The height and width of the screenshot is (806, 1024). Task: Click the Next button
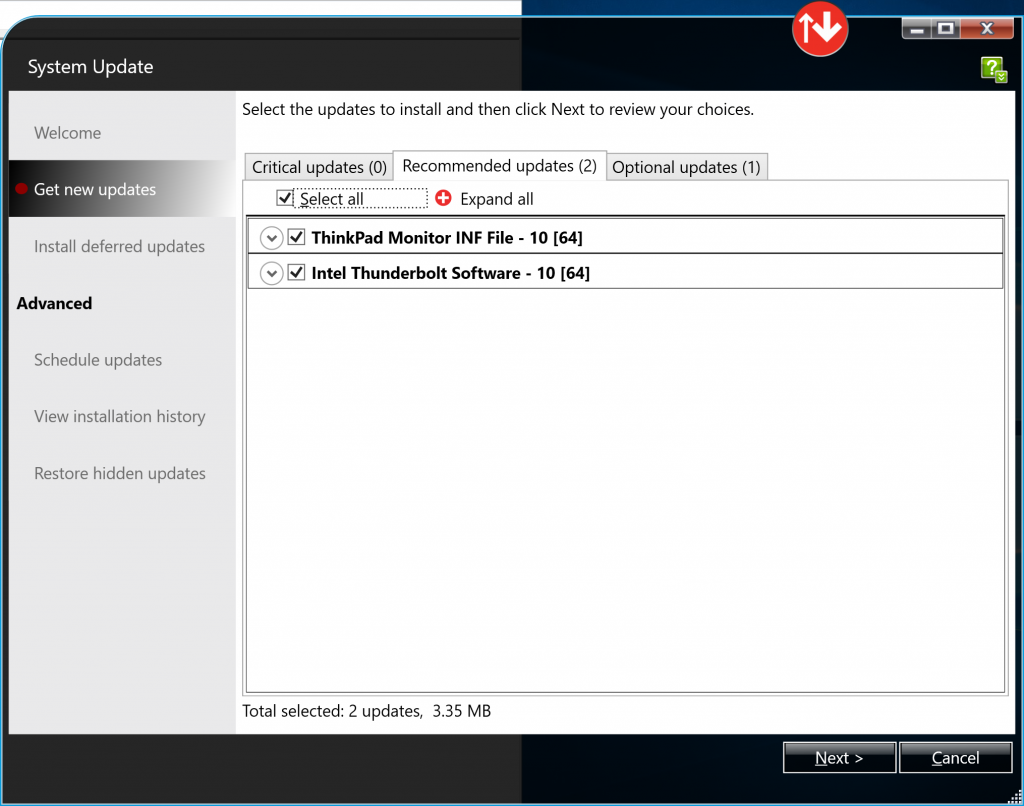click(839, 758)
